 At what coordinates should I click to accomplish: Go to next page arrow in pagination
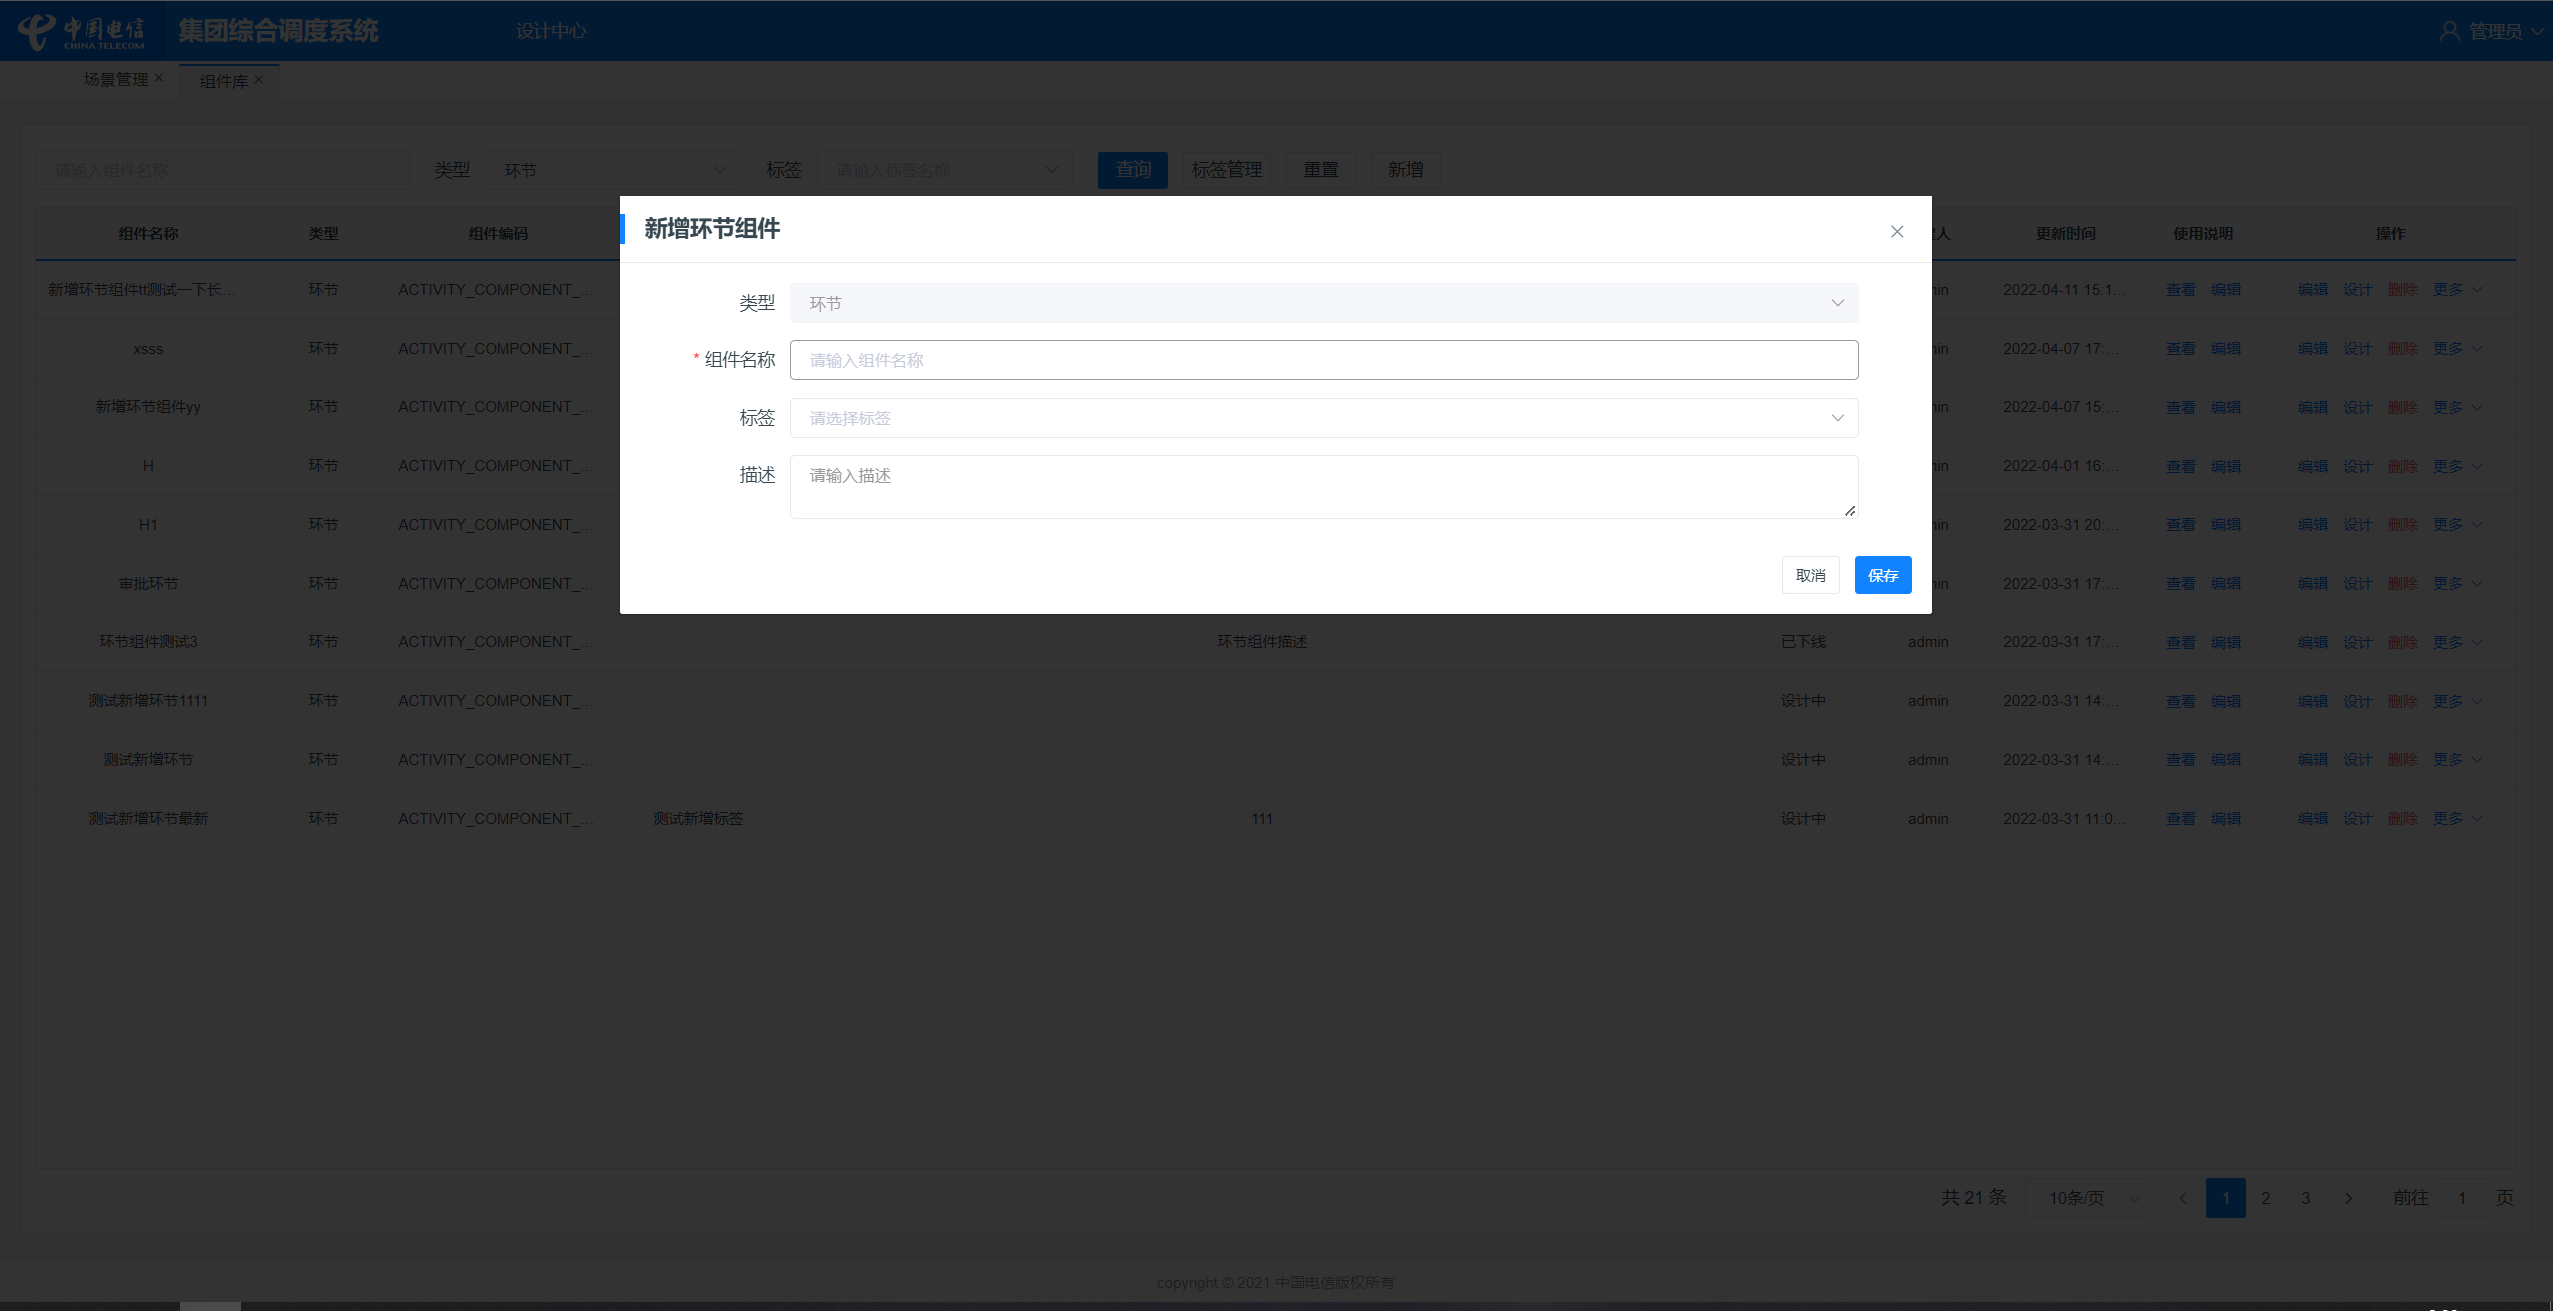(x=2348, y=1198)
